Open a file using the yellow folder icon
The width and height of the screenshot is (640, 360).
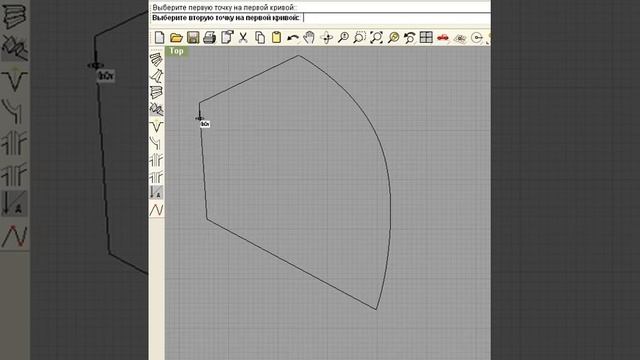point(176,38)
